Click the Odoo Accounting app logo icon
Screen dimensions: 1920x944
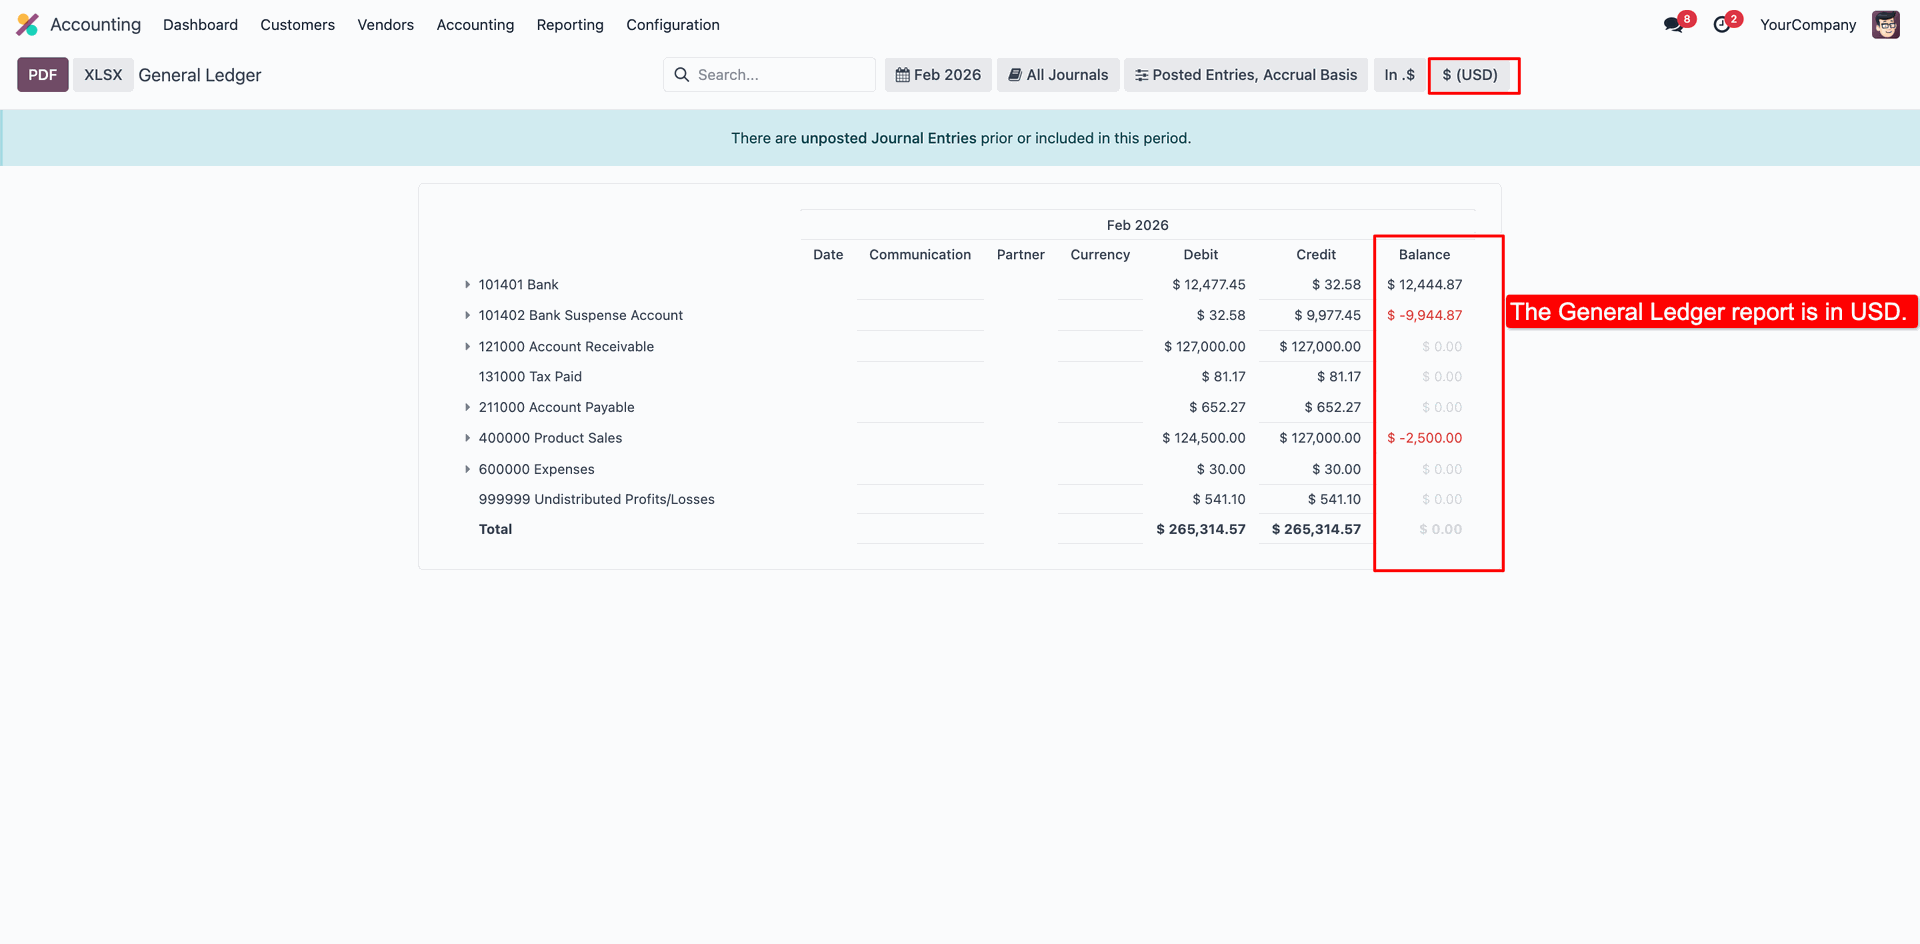click(28, 25)
